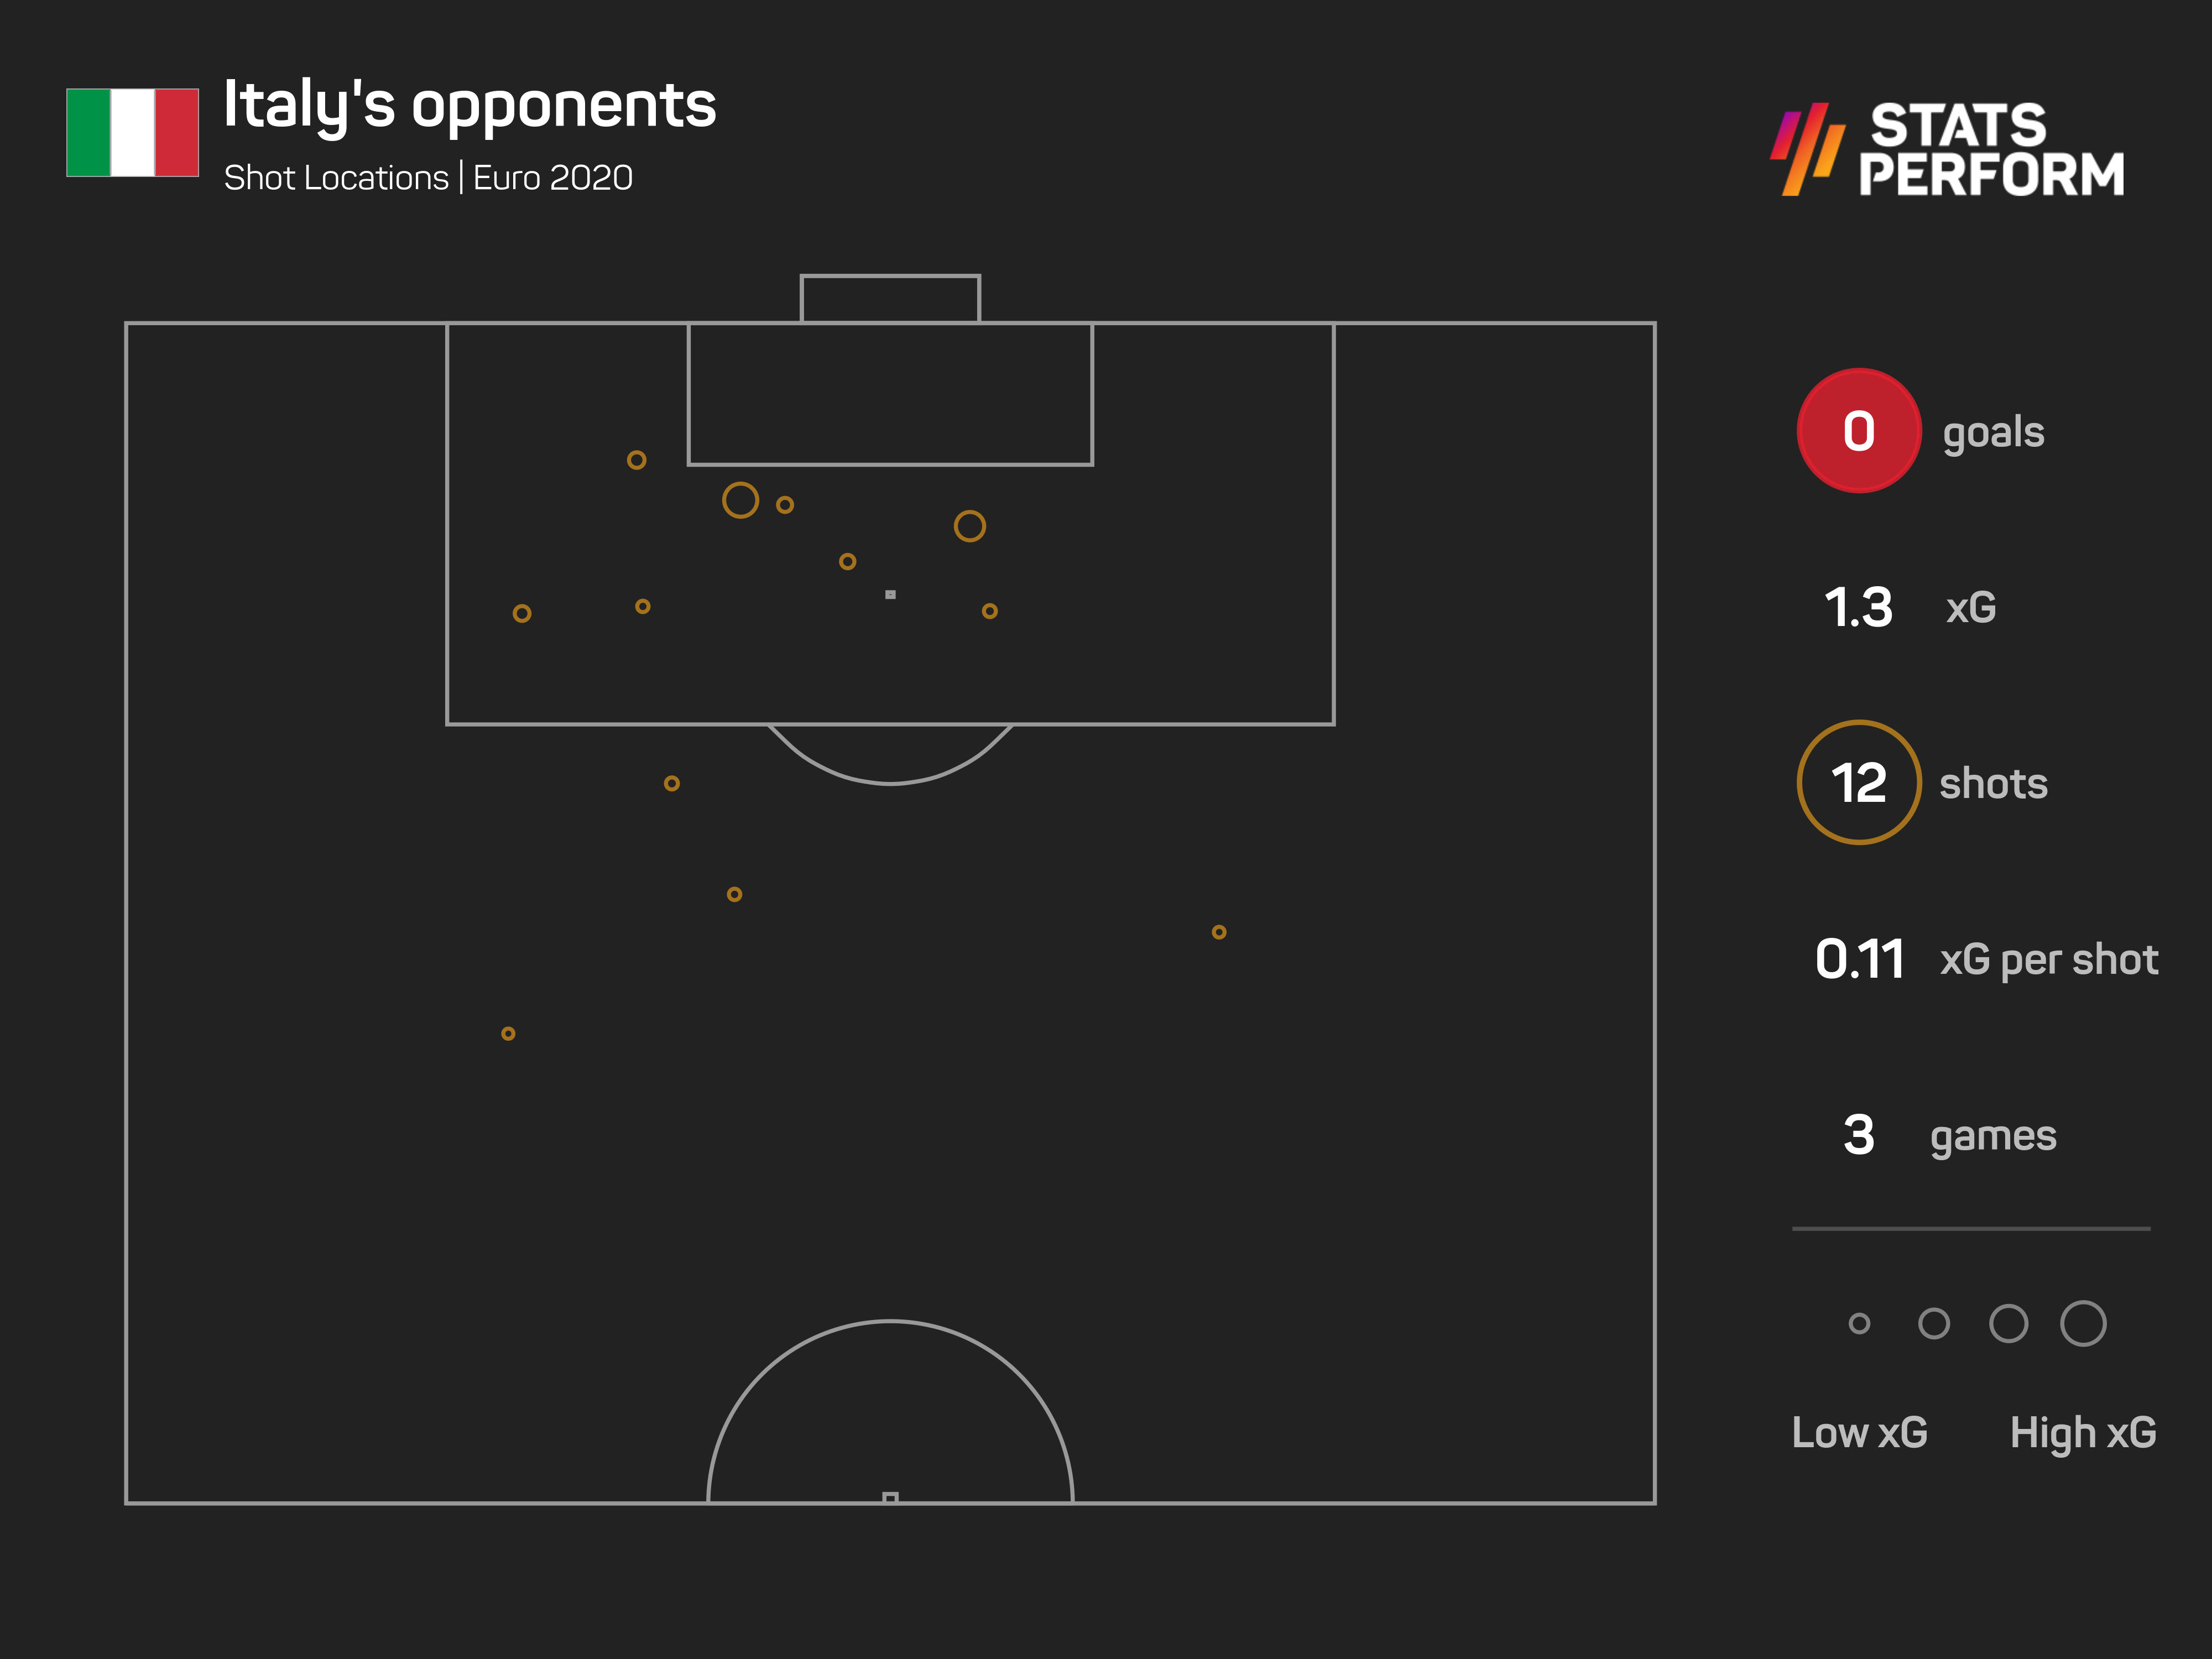Viewport: 2212px width, 1659px height.
Task: Select the third xG legend circle
Action: click(x=2008, y=1324)
